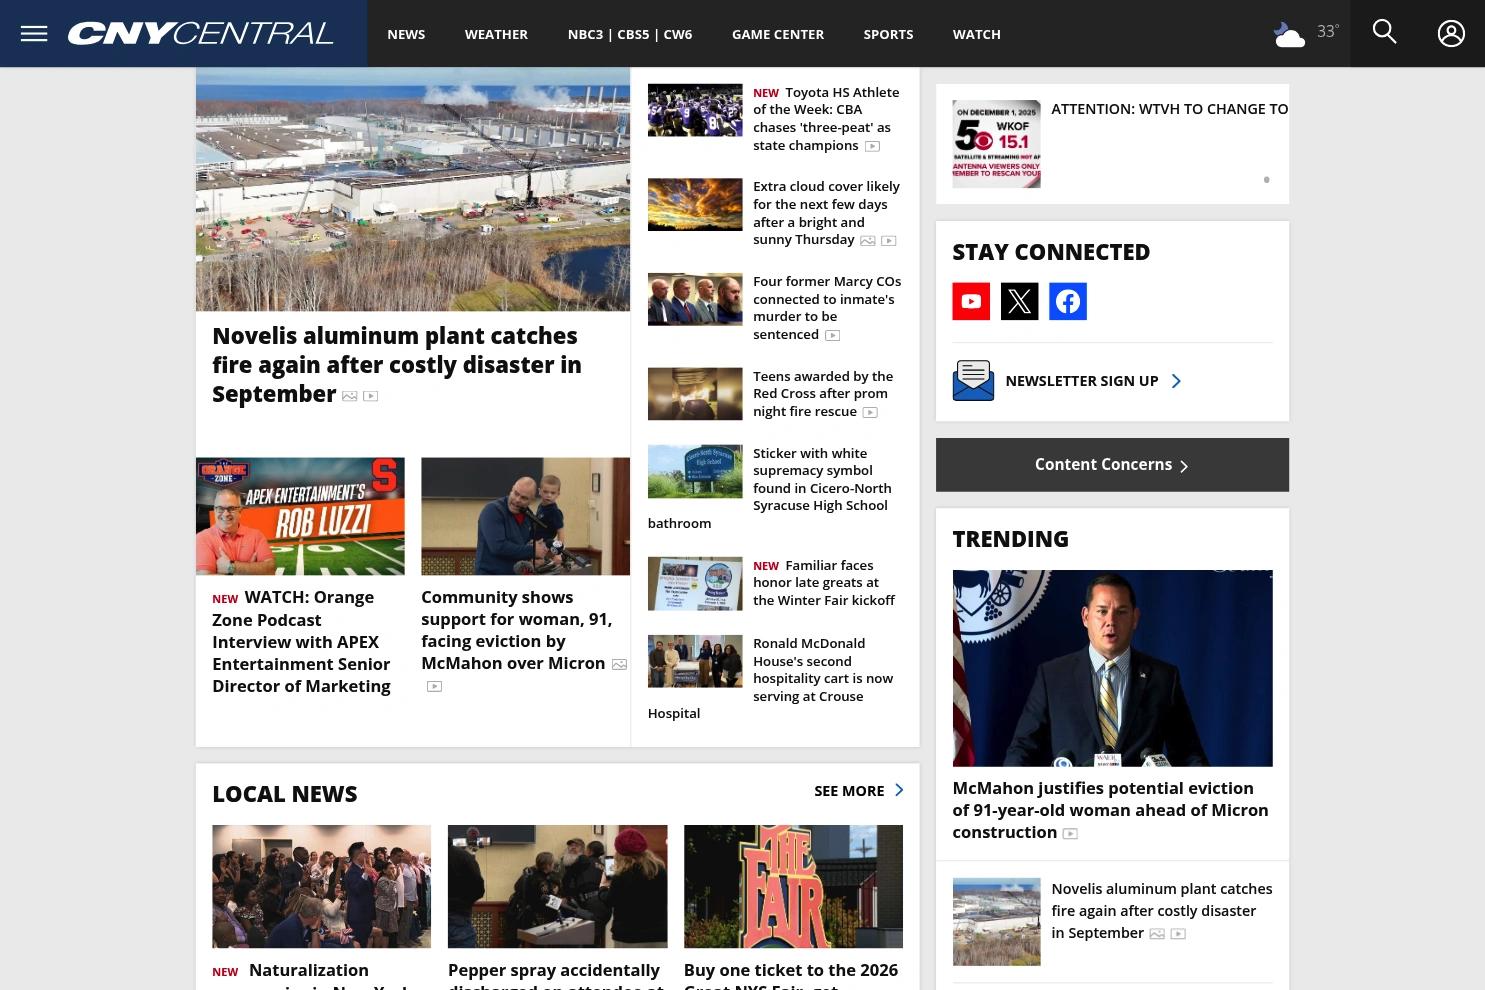The image size is (1485, 990).
Task: Click the man holding child thumbnail
Action: click(x=525, y=516)
